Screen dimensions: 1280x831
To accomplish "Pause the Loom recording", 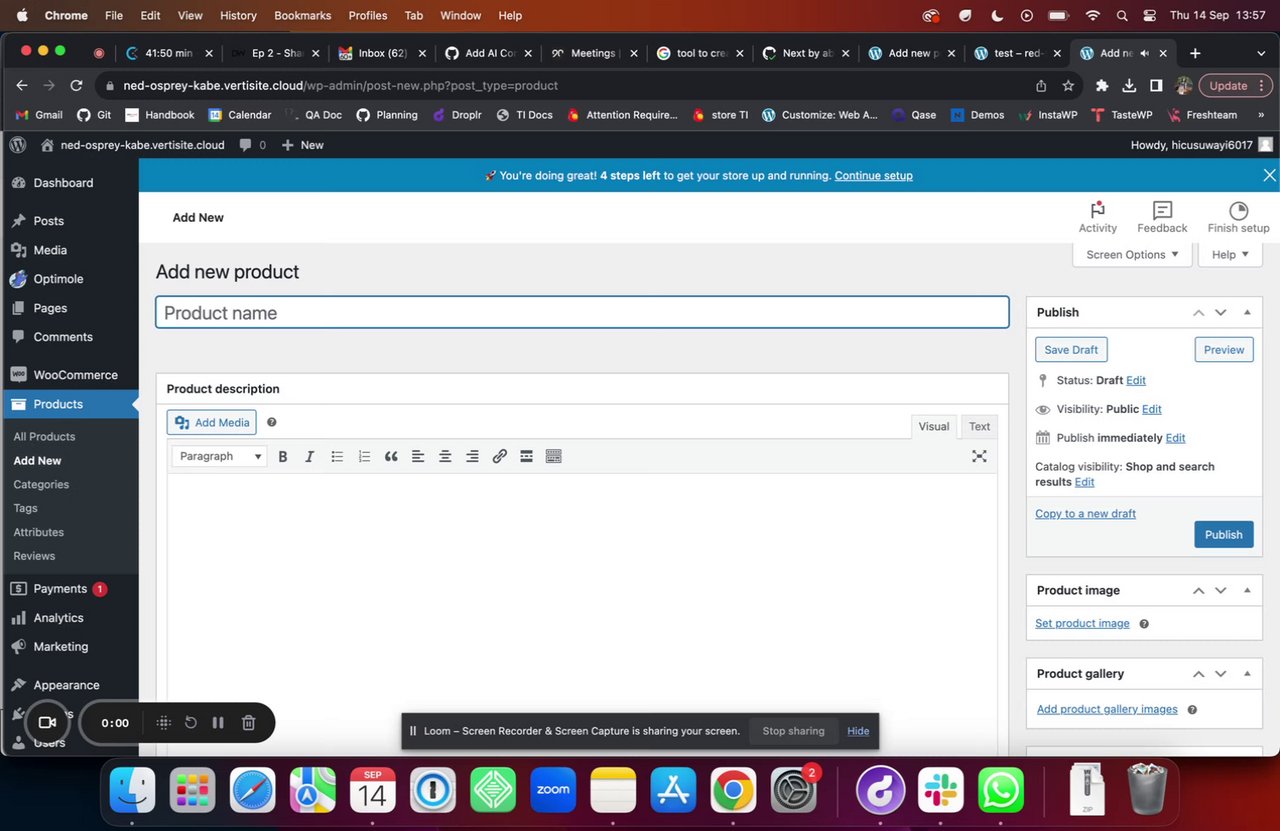I will pos(218,723).
